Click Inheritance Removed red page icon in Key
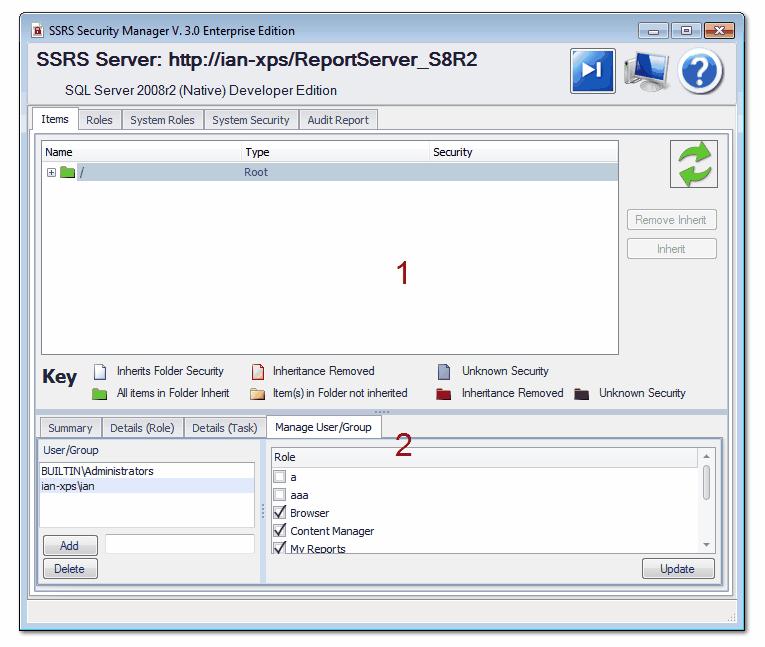765x647 pixels. pyautogui.click(x=258, y=372)
